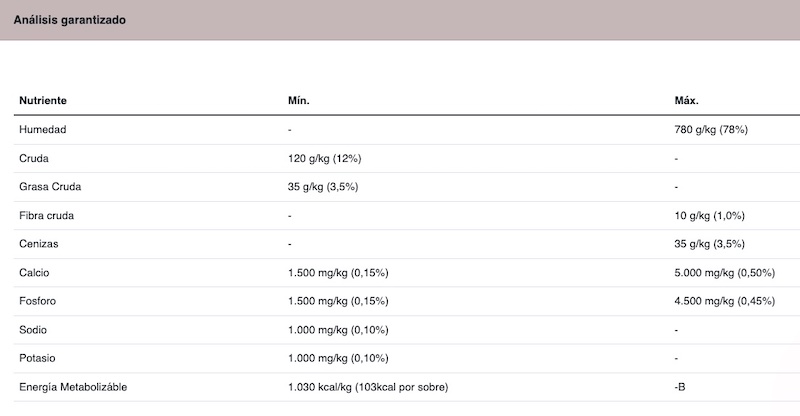Click Fibra cruda max value 10 g/kg (1,0%)
This screenshot has height=416, width=800.
point(709,215)
